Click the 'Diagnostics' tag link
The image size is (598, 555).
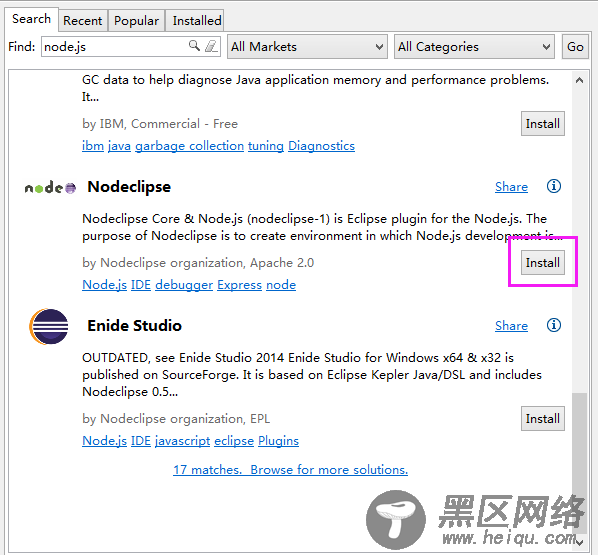pos(322,146)
